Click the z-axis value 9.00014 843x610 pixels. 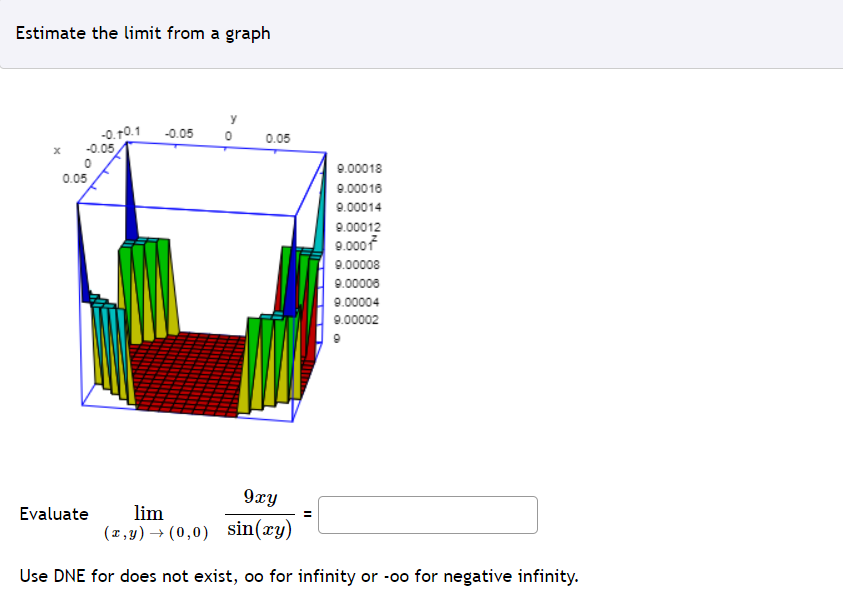click(x=359, y=207)
